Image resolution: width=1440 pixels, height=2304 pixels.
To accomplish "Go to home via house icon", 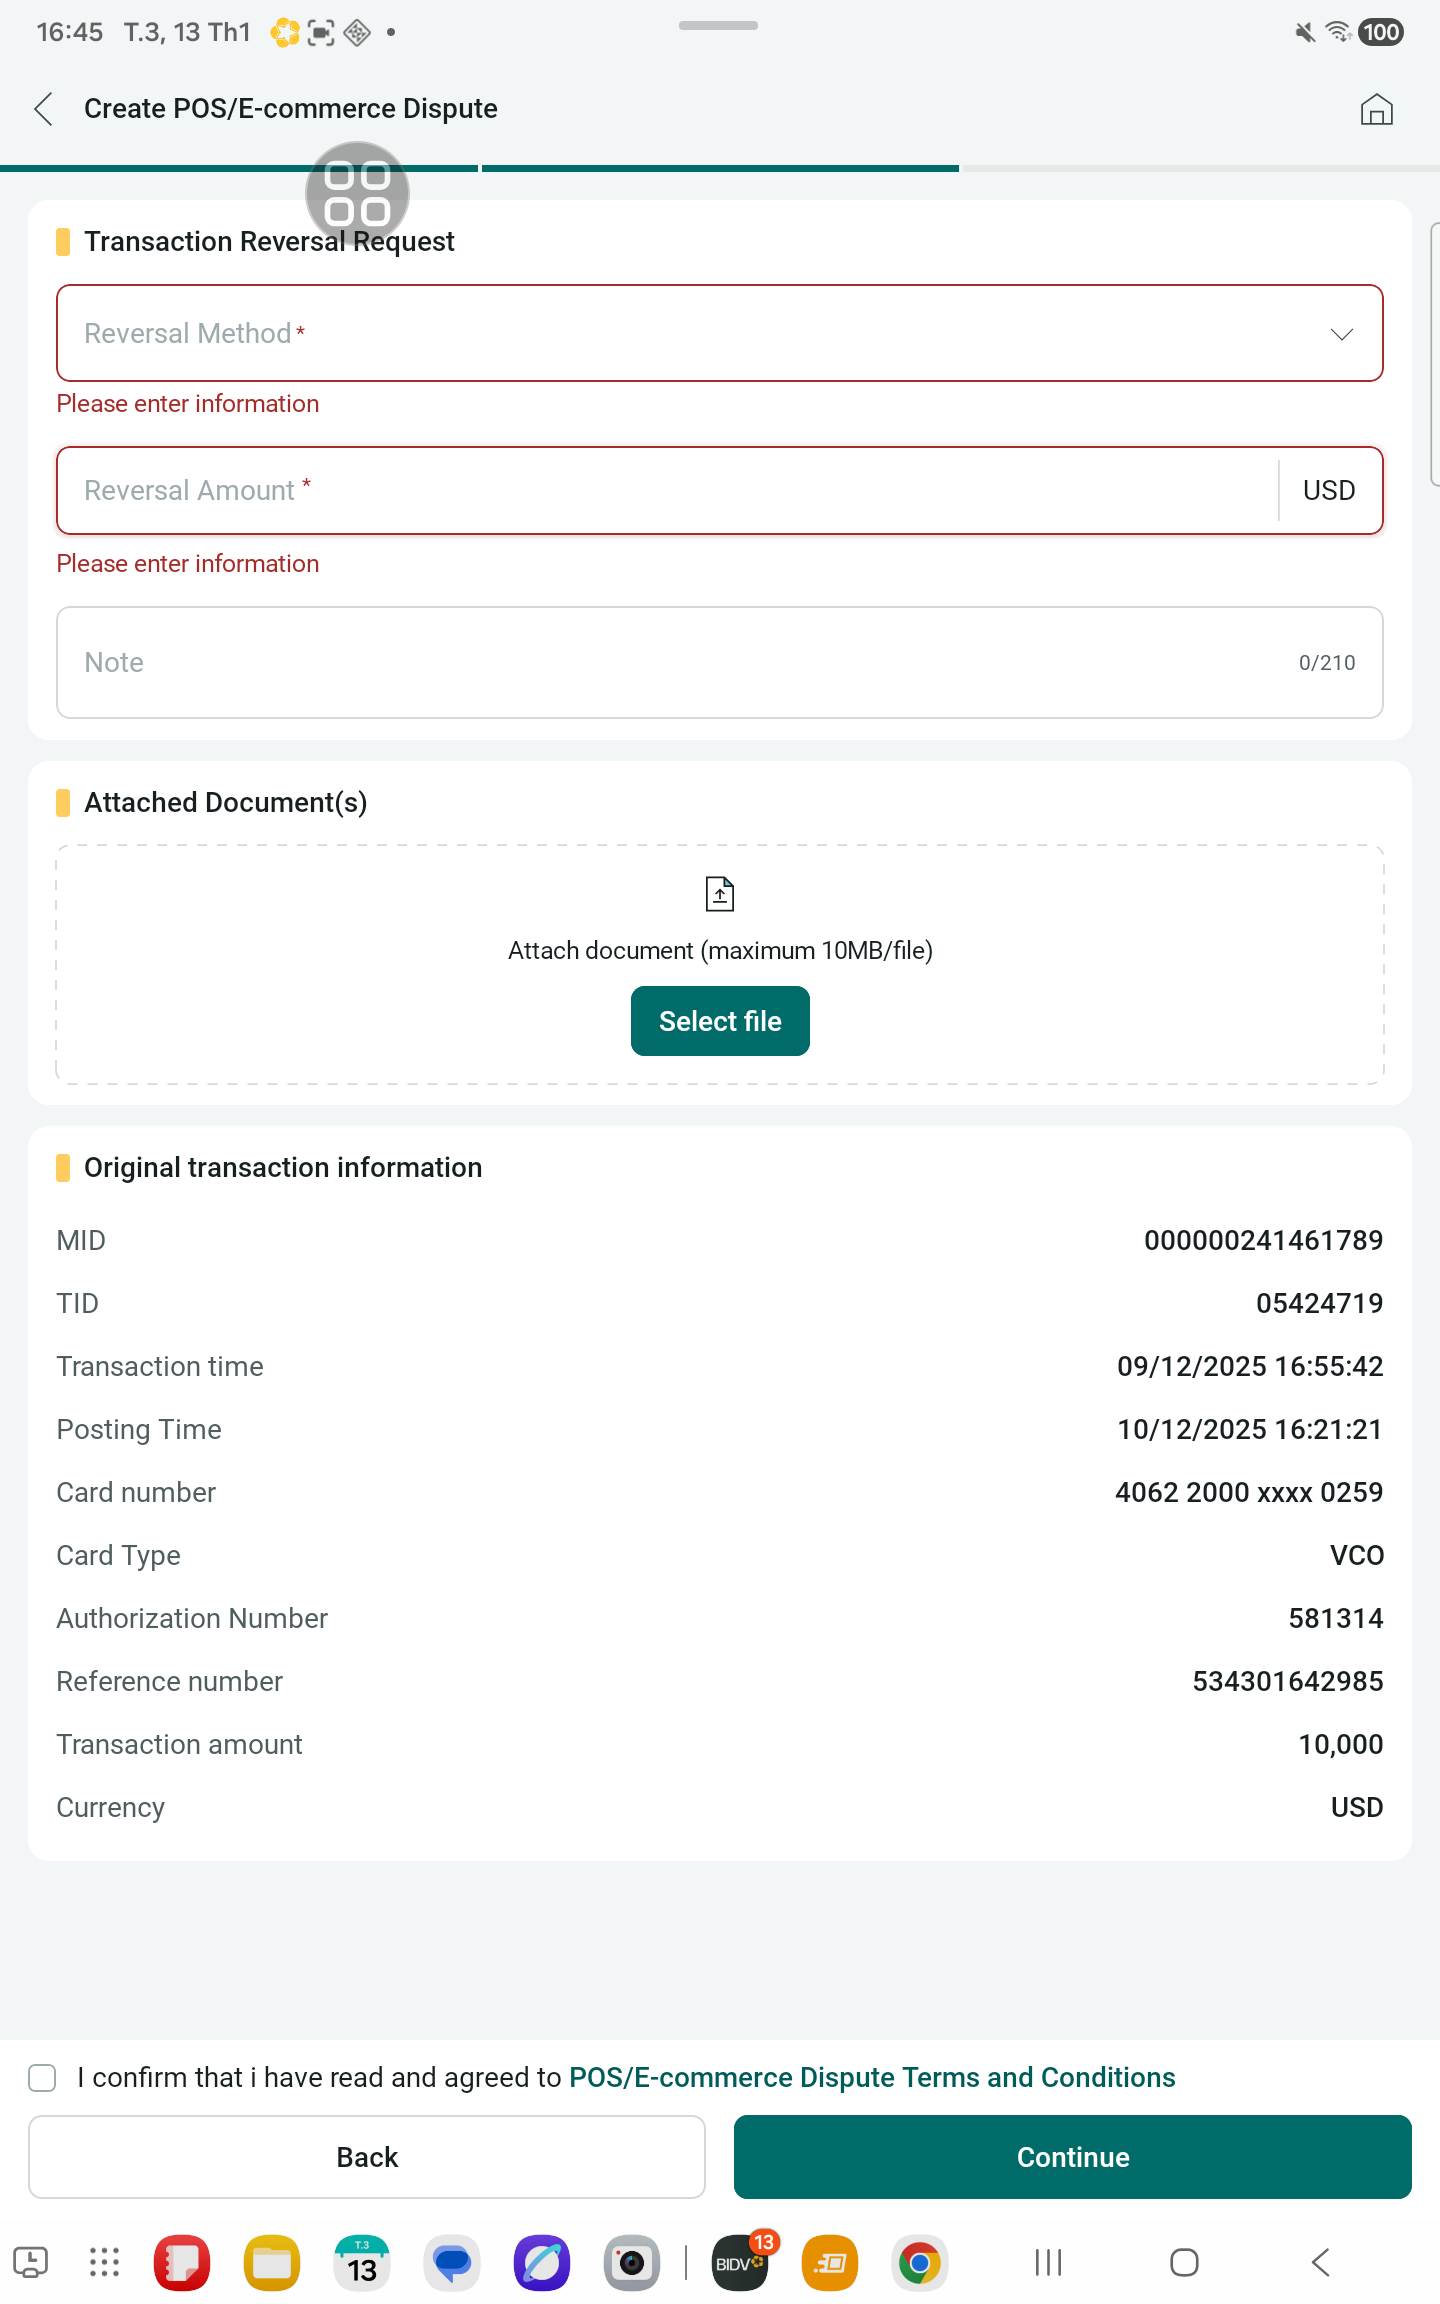I will coord(1376,109).
